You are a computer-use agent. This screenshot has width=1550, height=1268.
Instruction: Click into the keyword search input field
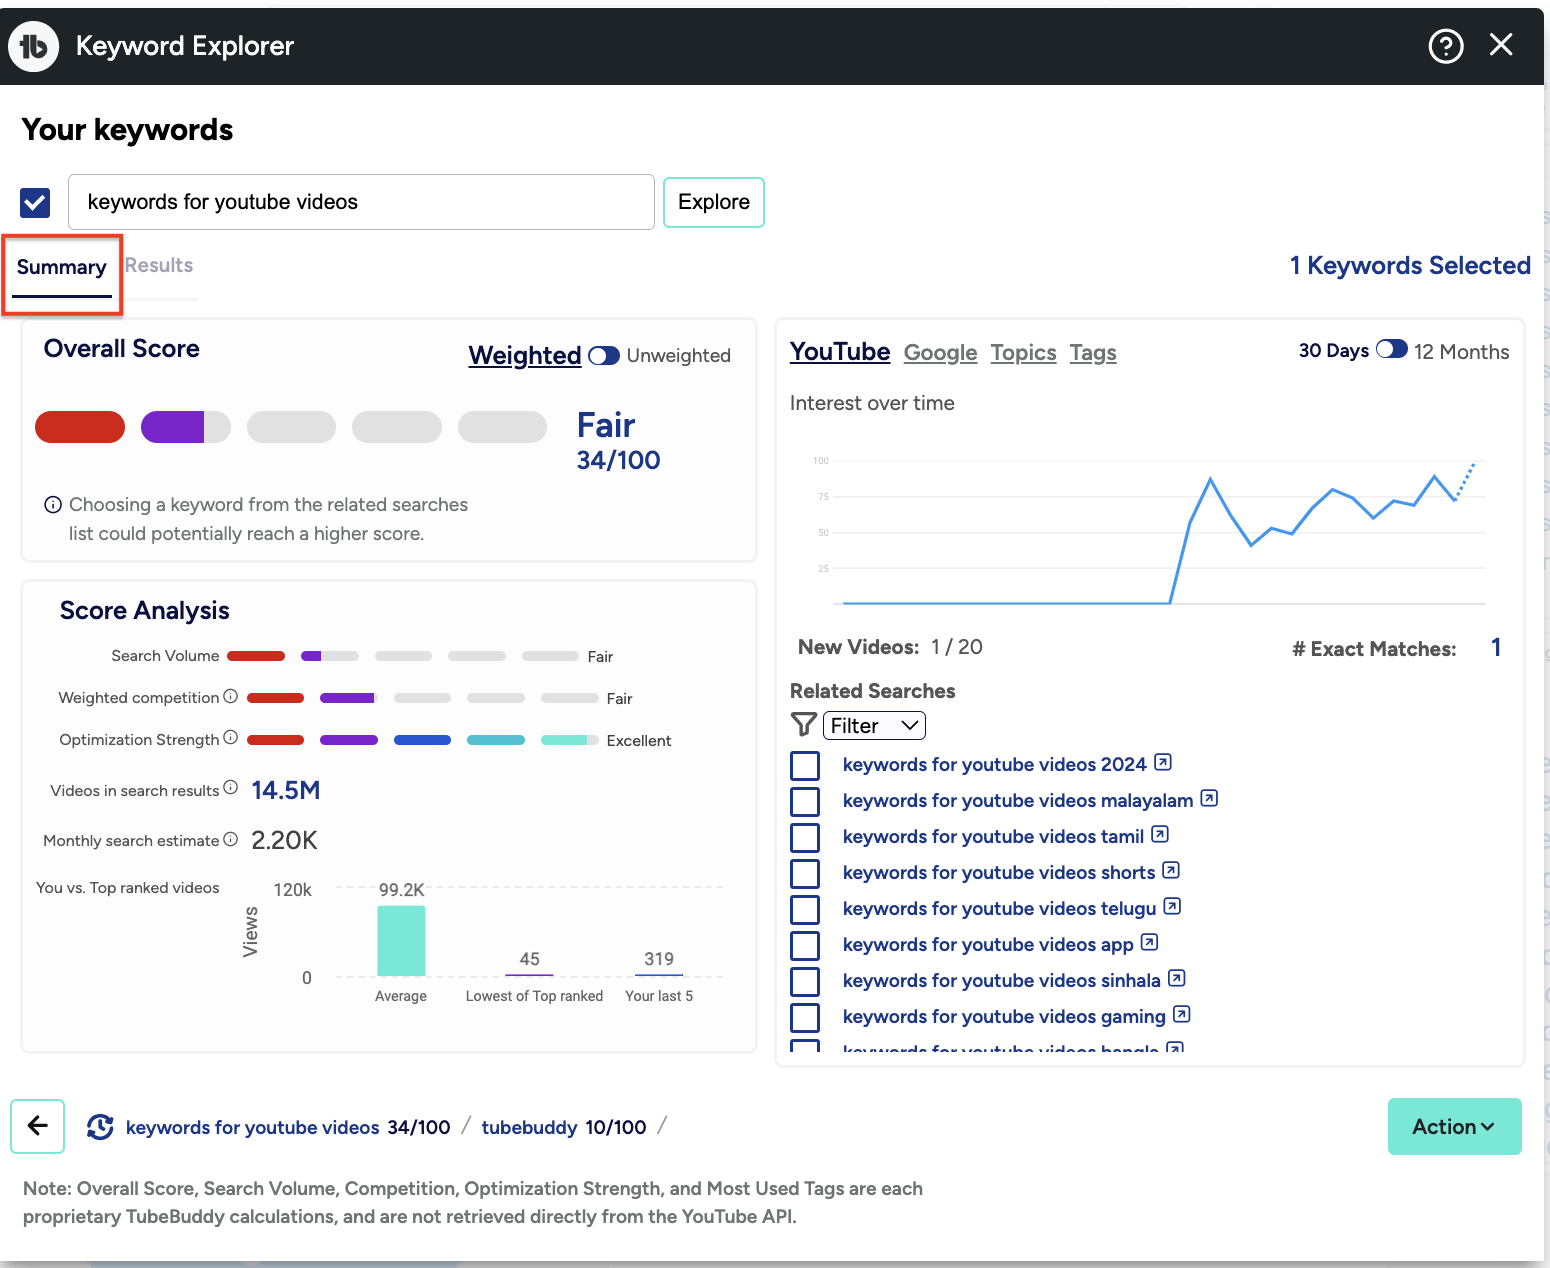pos(361,202)
